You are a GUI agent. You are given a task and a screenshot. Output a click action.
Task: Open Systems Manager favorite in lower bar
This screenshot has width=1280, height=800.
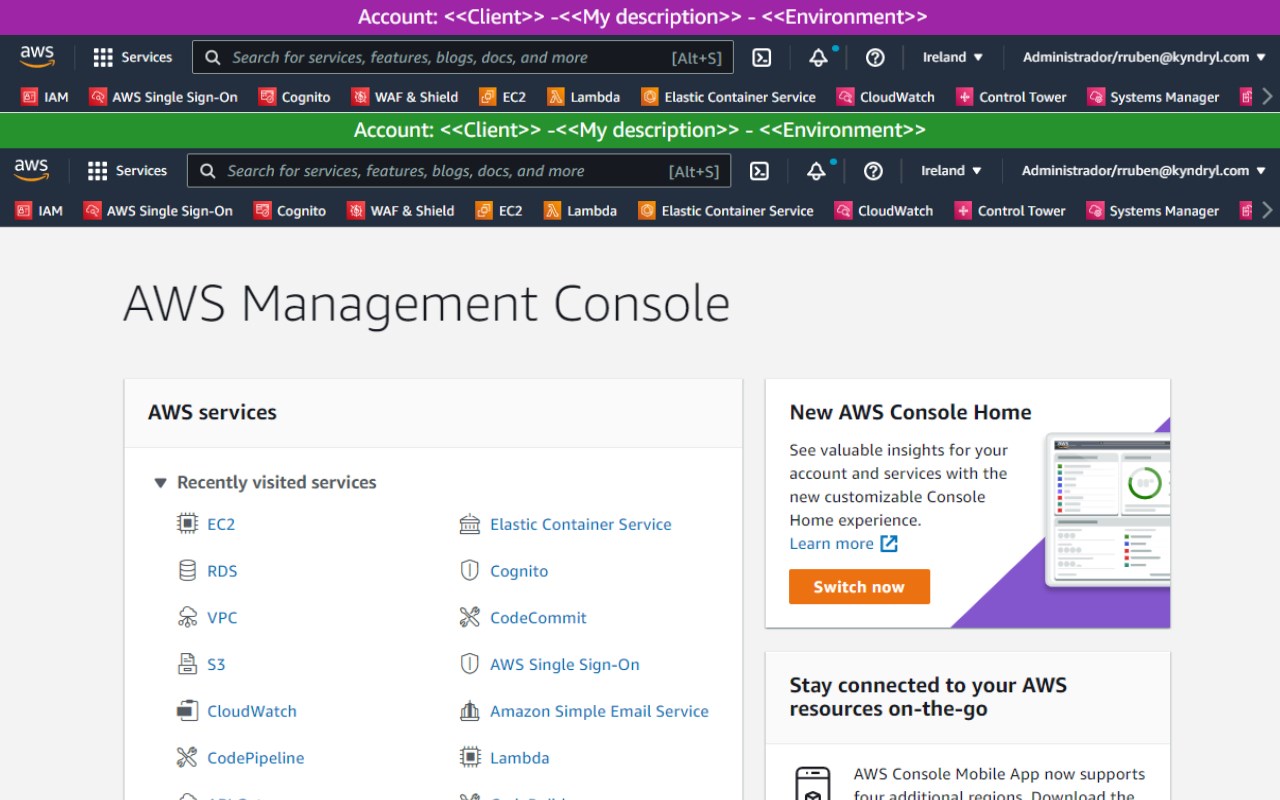tap(1152, 211)
